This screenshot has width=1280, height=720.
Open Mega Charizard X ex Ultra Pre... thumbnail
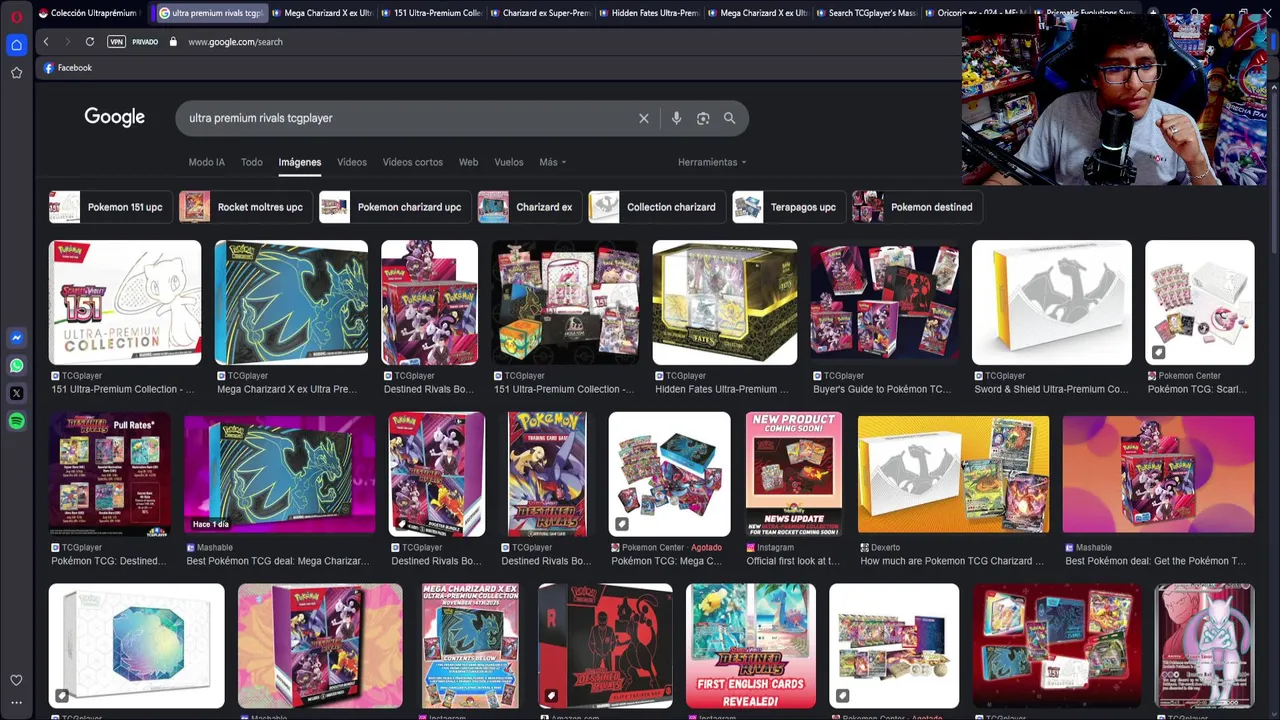(x=291, y=302)
